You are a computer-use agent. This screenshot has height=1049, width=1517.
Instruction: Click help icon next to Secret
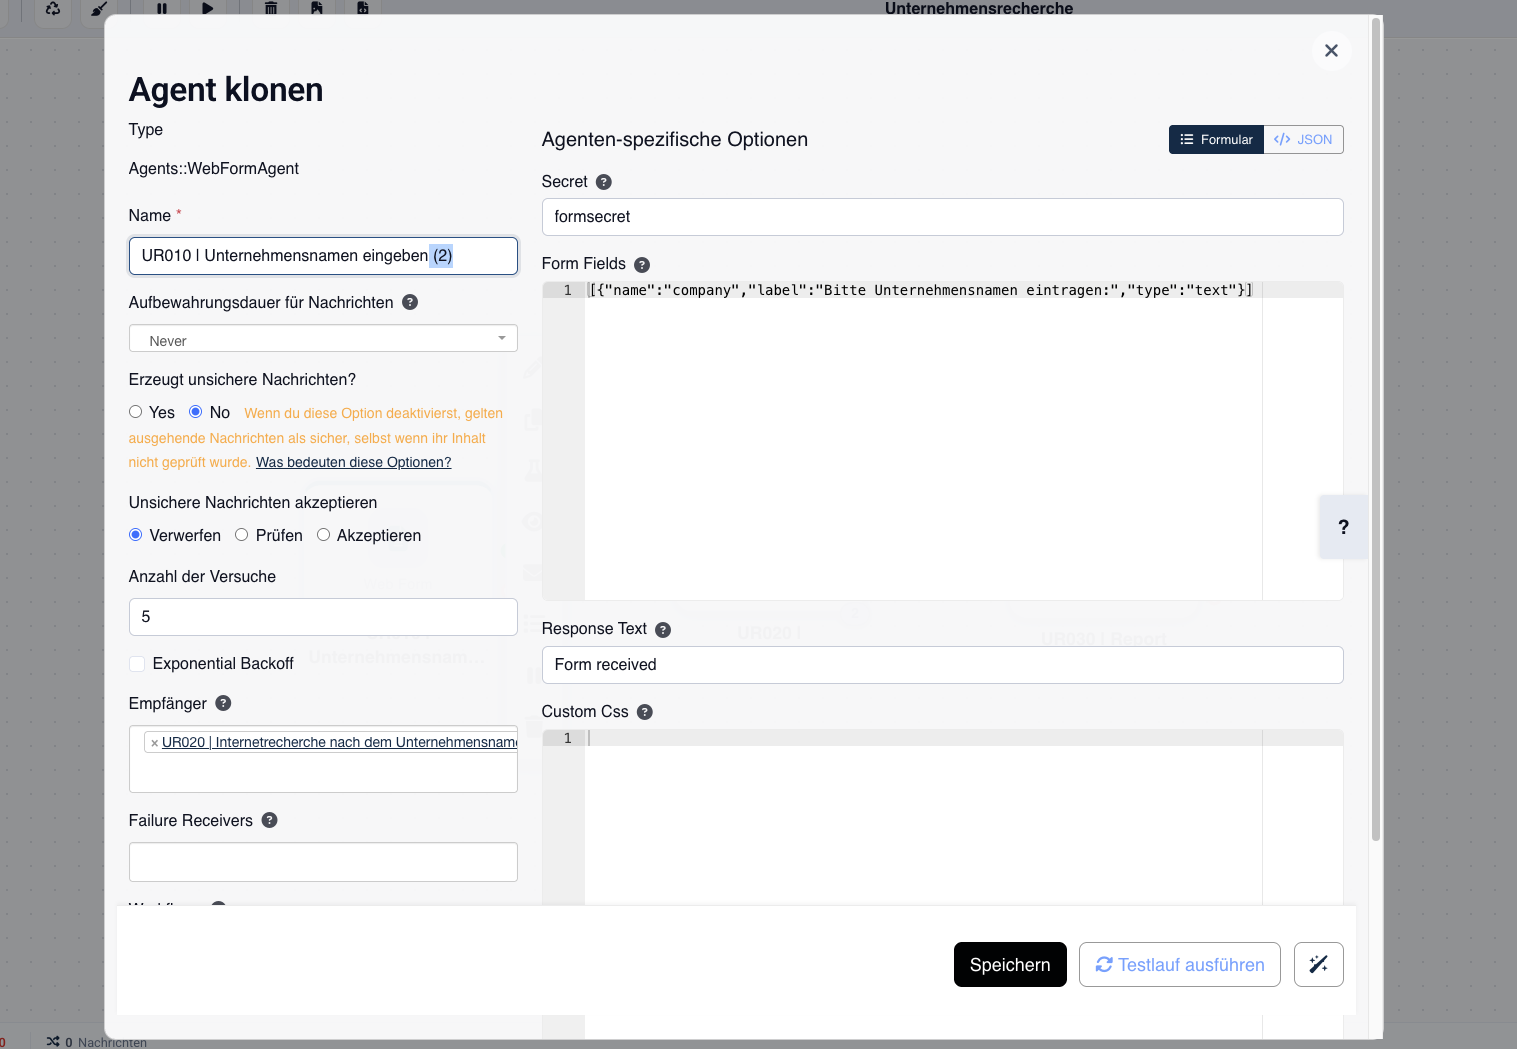(604, 182)
